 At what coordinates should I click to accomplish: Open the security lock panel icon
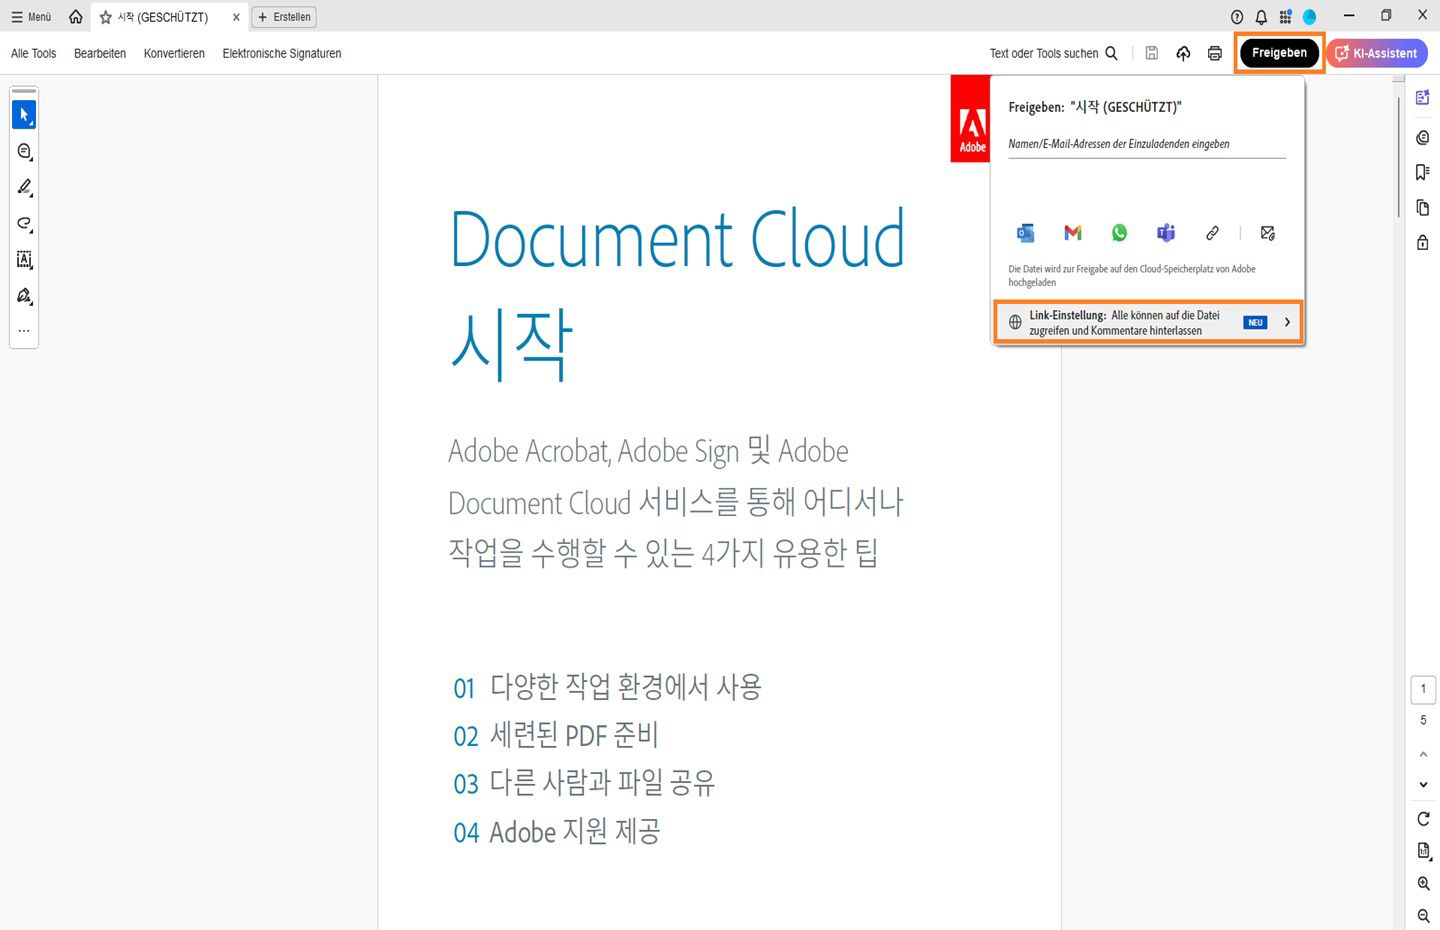tap(1422, 242)
